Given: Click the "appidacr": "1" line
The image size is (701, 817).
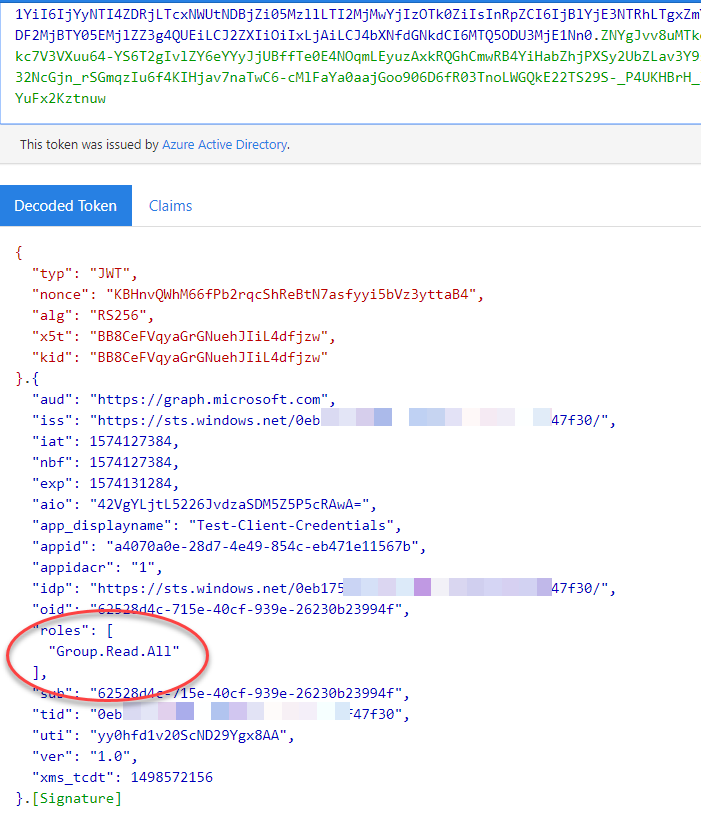Looking at the screenshot, I should pyautogui.click(x=97, y=567).
